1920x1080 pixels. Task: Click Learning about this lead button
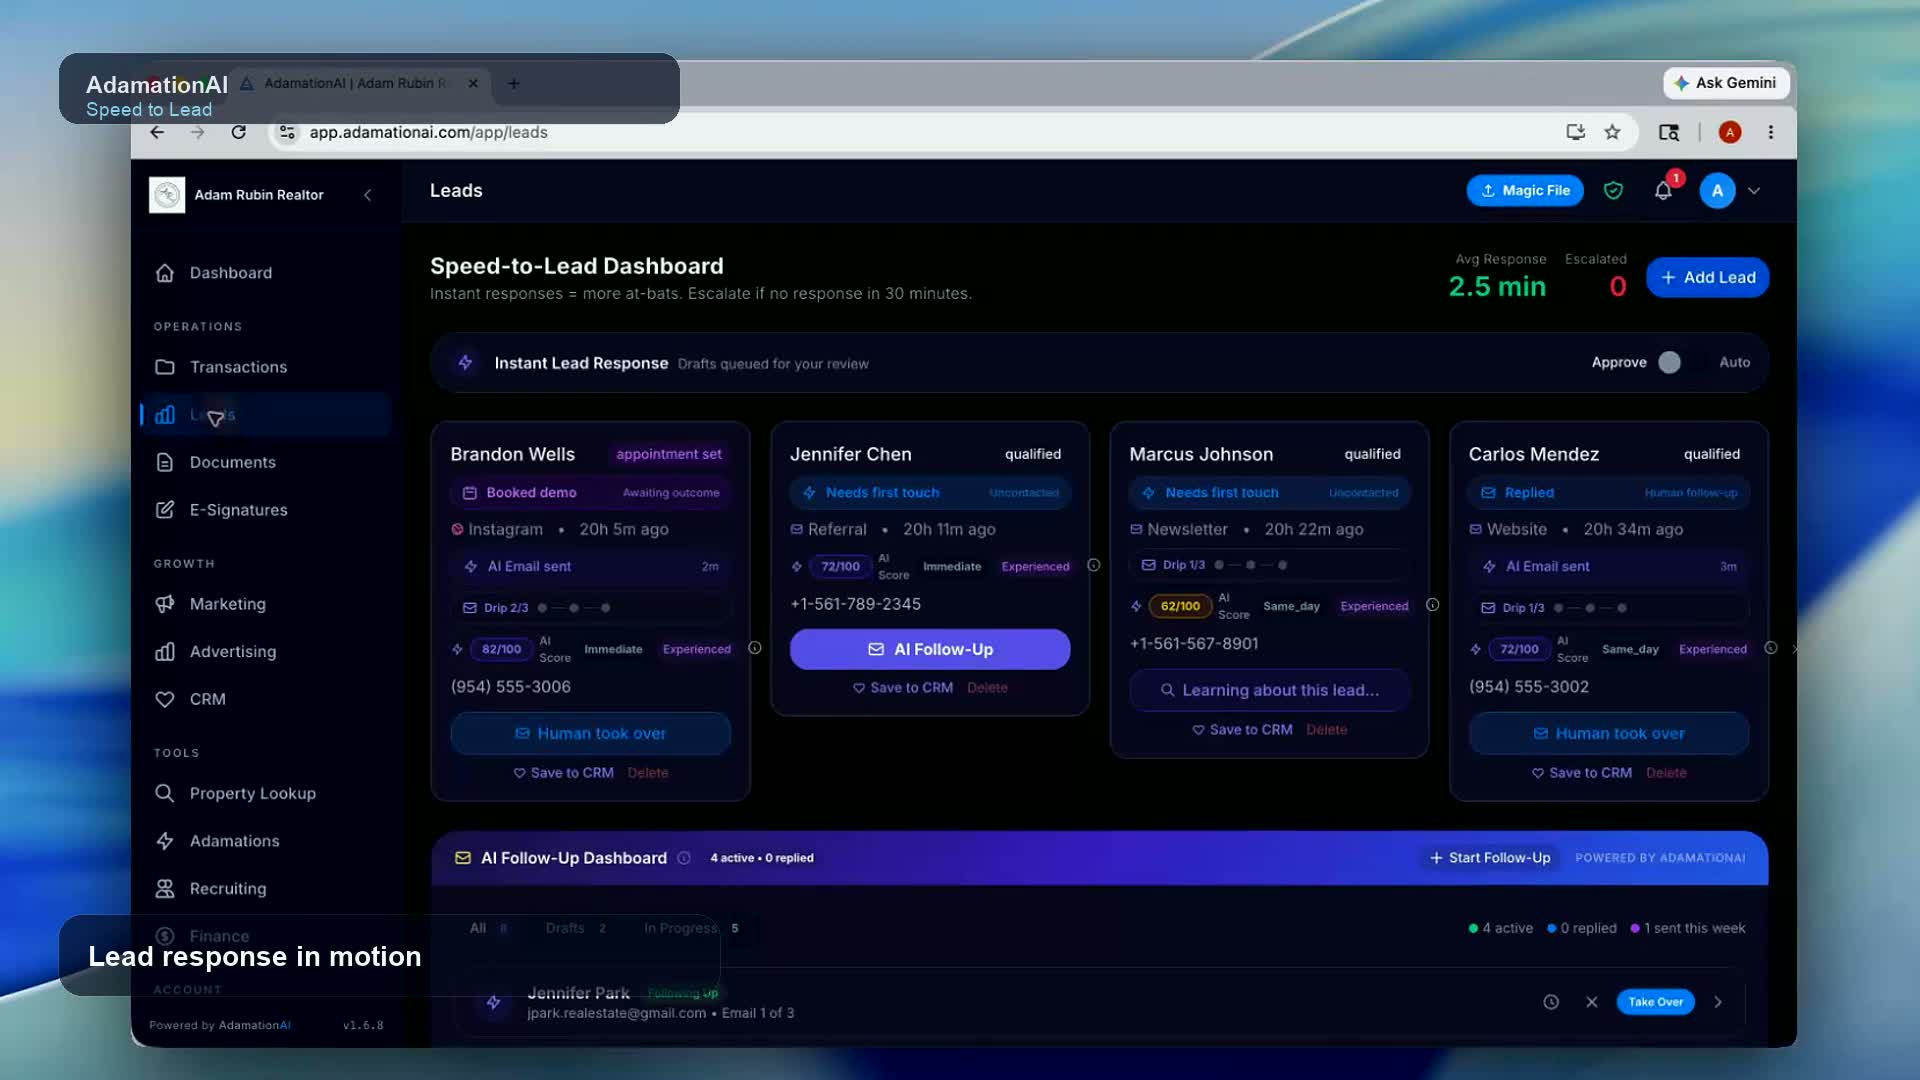[1270, 690]
